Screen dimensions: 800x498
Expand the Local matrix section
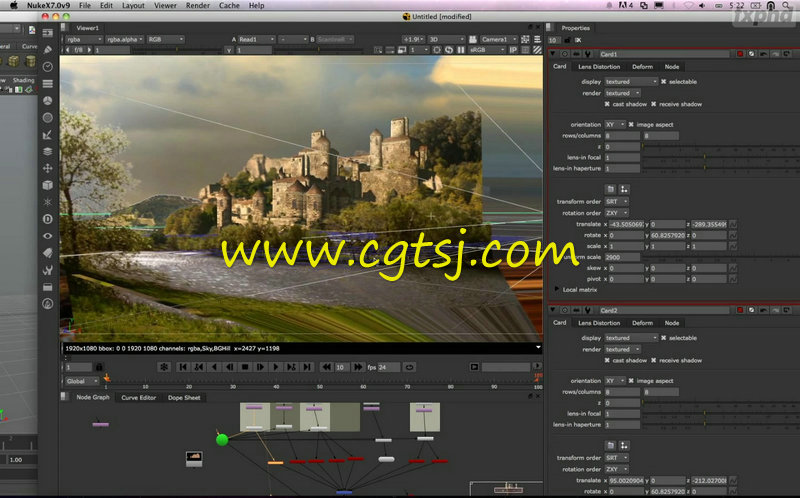(557, 290)
